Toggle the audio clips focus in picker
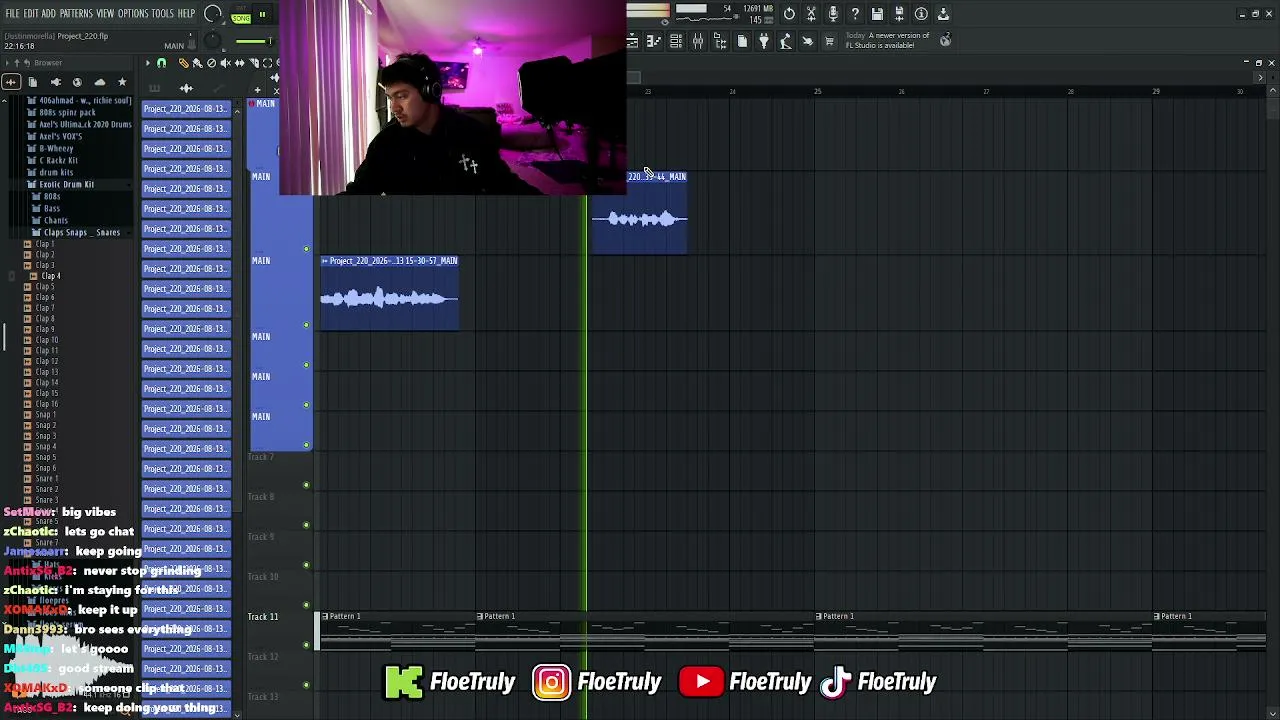 tap(186, 89)
